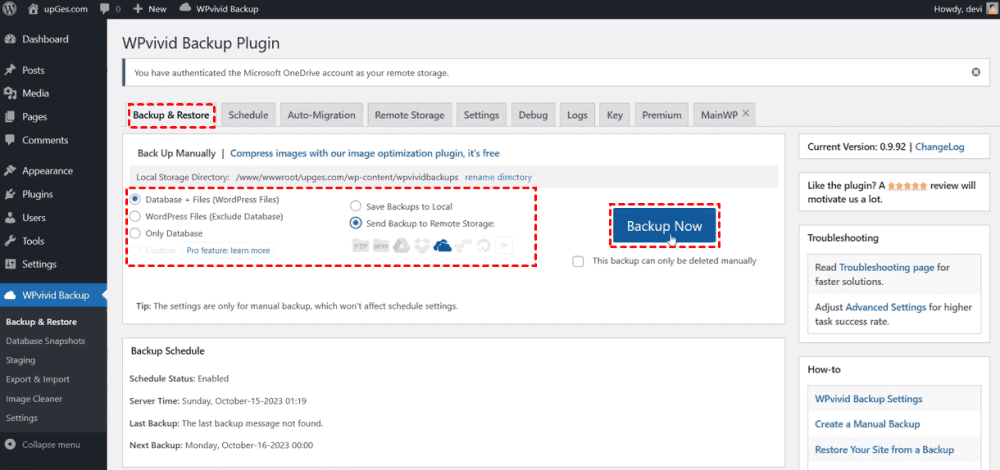Collapse the WordPress admin menu
Image resolution: width=1000 pixels, height=470 pixels.
(x=45, y=444)
